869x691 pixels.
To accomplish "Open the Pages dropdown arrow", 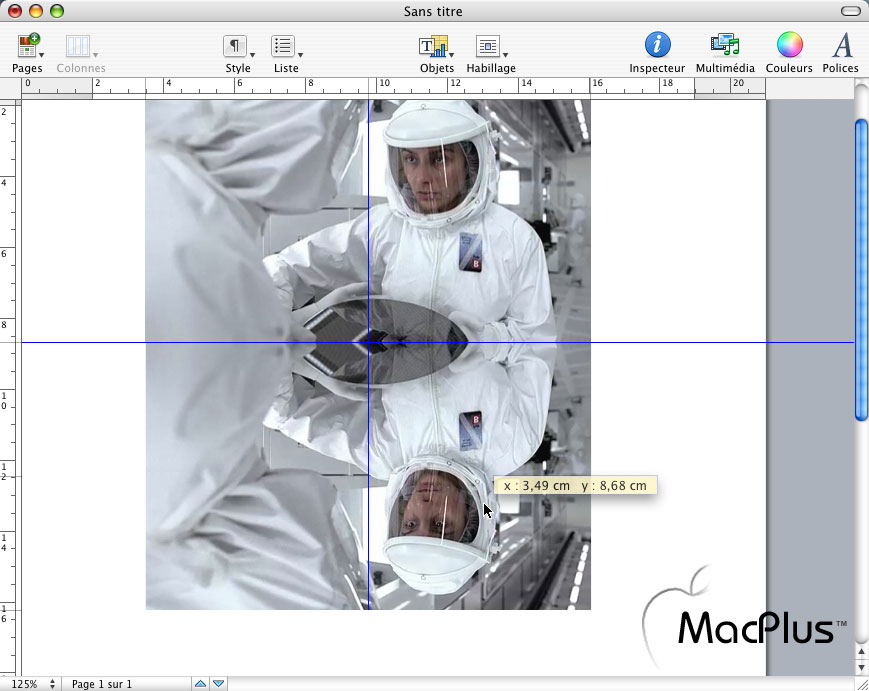I will tap(42, 55).
